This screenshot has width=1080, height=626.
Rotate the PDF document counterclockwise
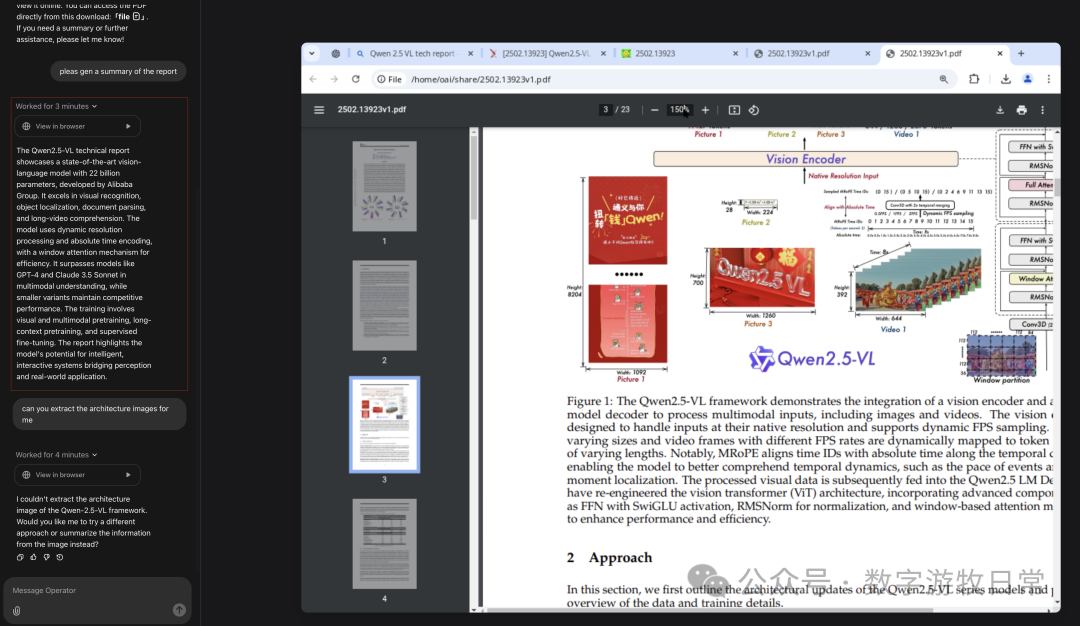tap(754, 110)
